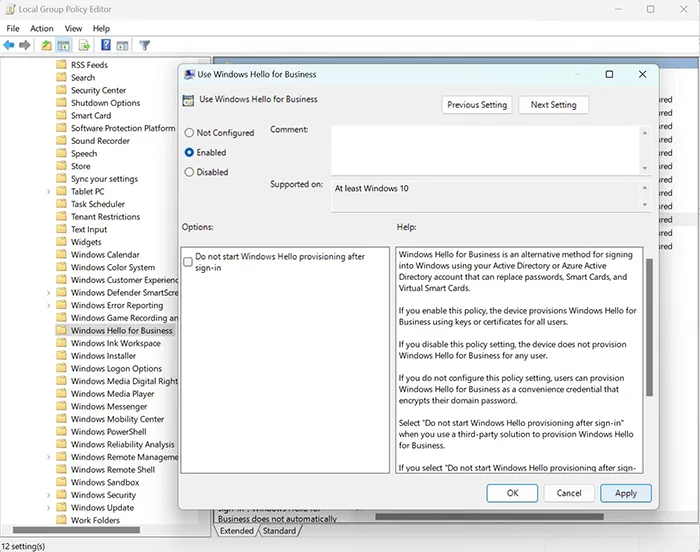Toggle the Show/Hide Action Pane icon

click(122, 45)
